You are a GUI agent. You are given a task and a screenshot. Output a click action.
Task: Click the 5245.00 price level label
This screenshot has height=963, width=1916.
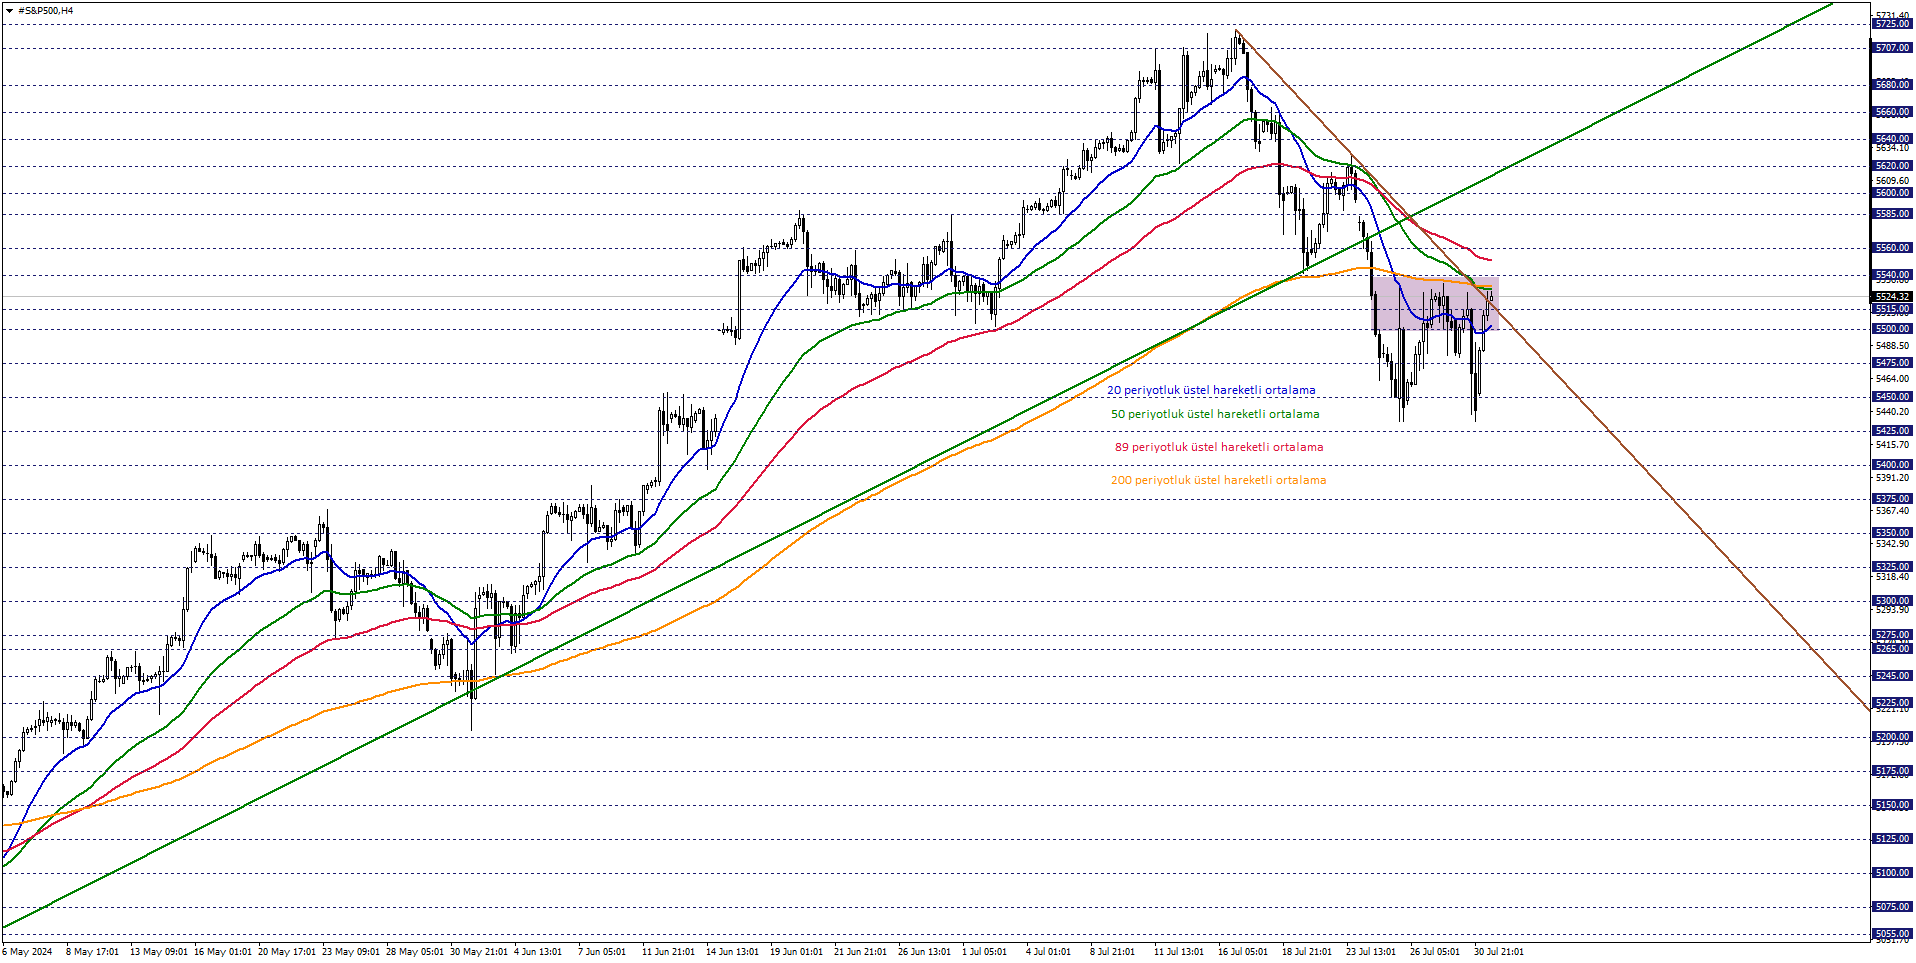click(1892, 676)
